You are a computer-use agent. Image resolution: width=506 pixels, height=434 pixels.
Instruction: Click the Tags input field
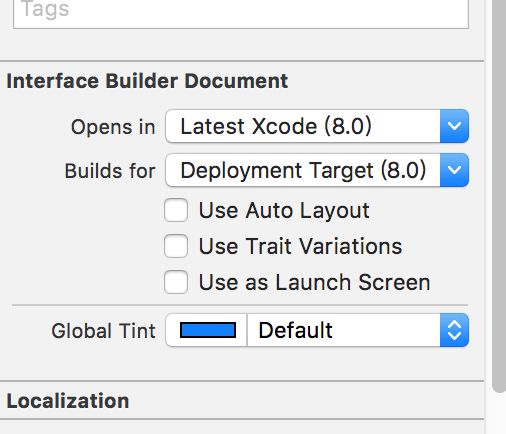click(241, 13)
